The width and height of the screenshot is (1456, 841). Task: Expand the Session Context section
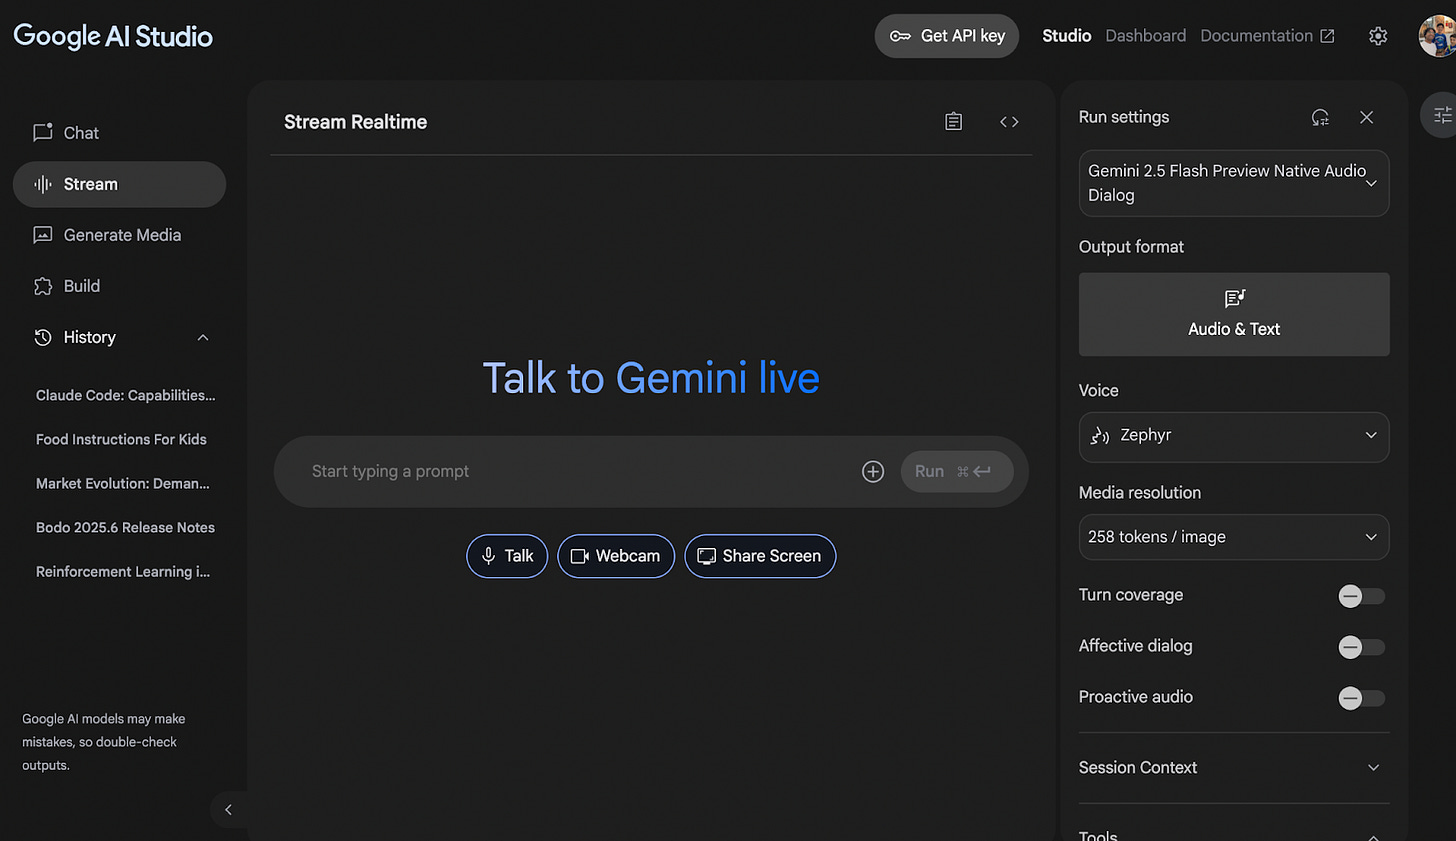tap(1234, 768)
